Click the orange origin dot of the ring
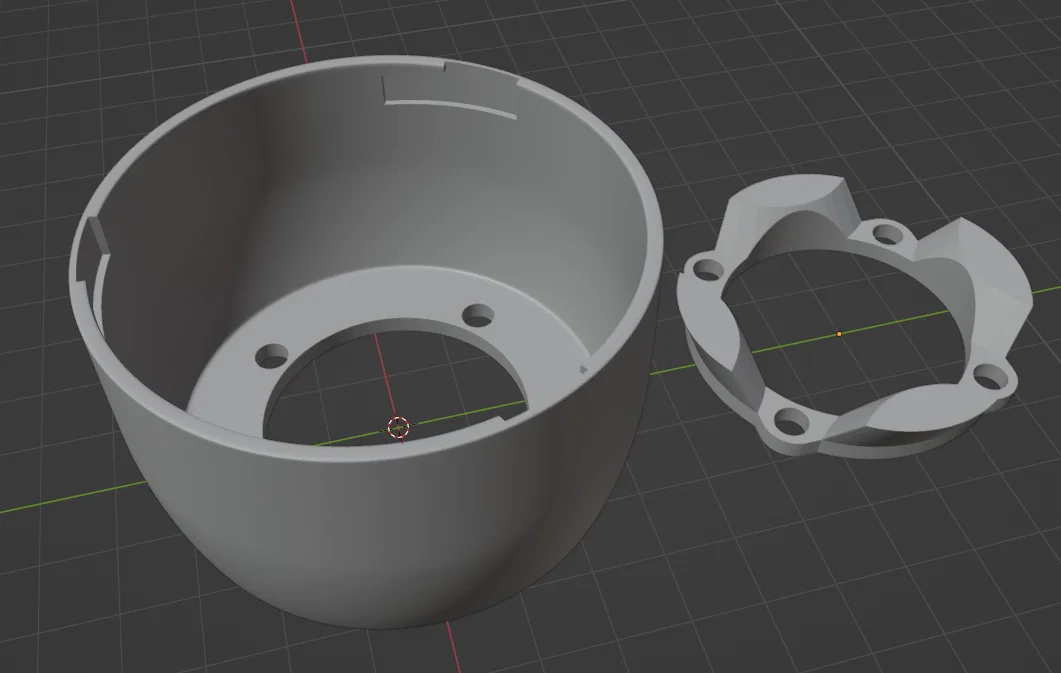 [839, 334]
